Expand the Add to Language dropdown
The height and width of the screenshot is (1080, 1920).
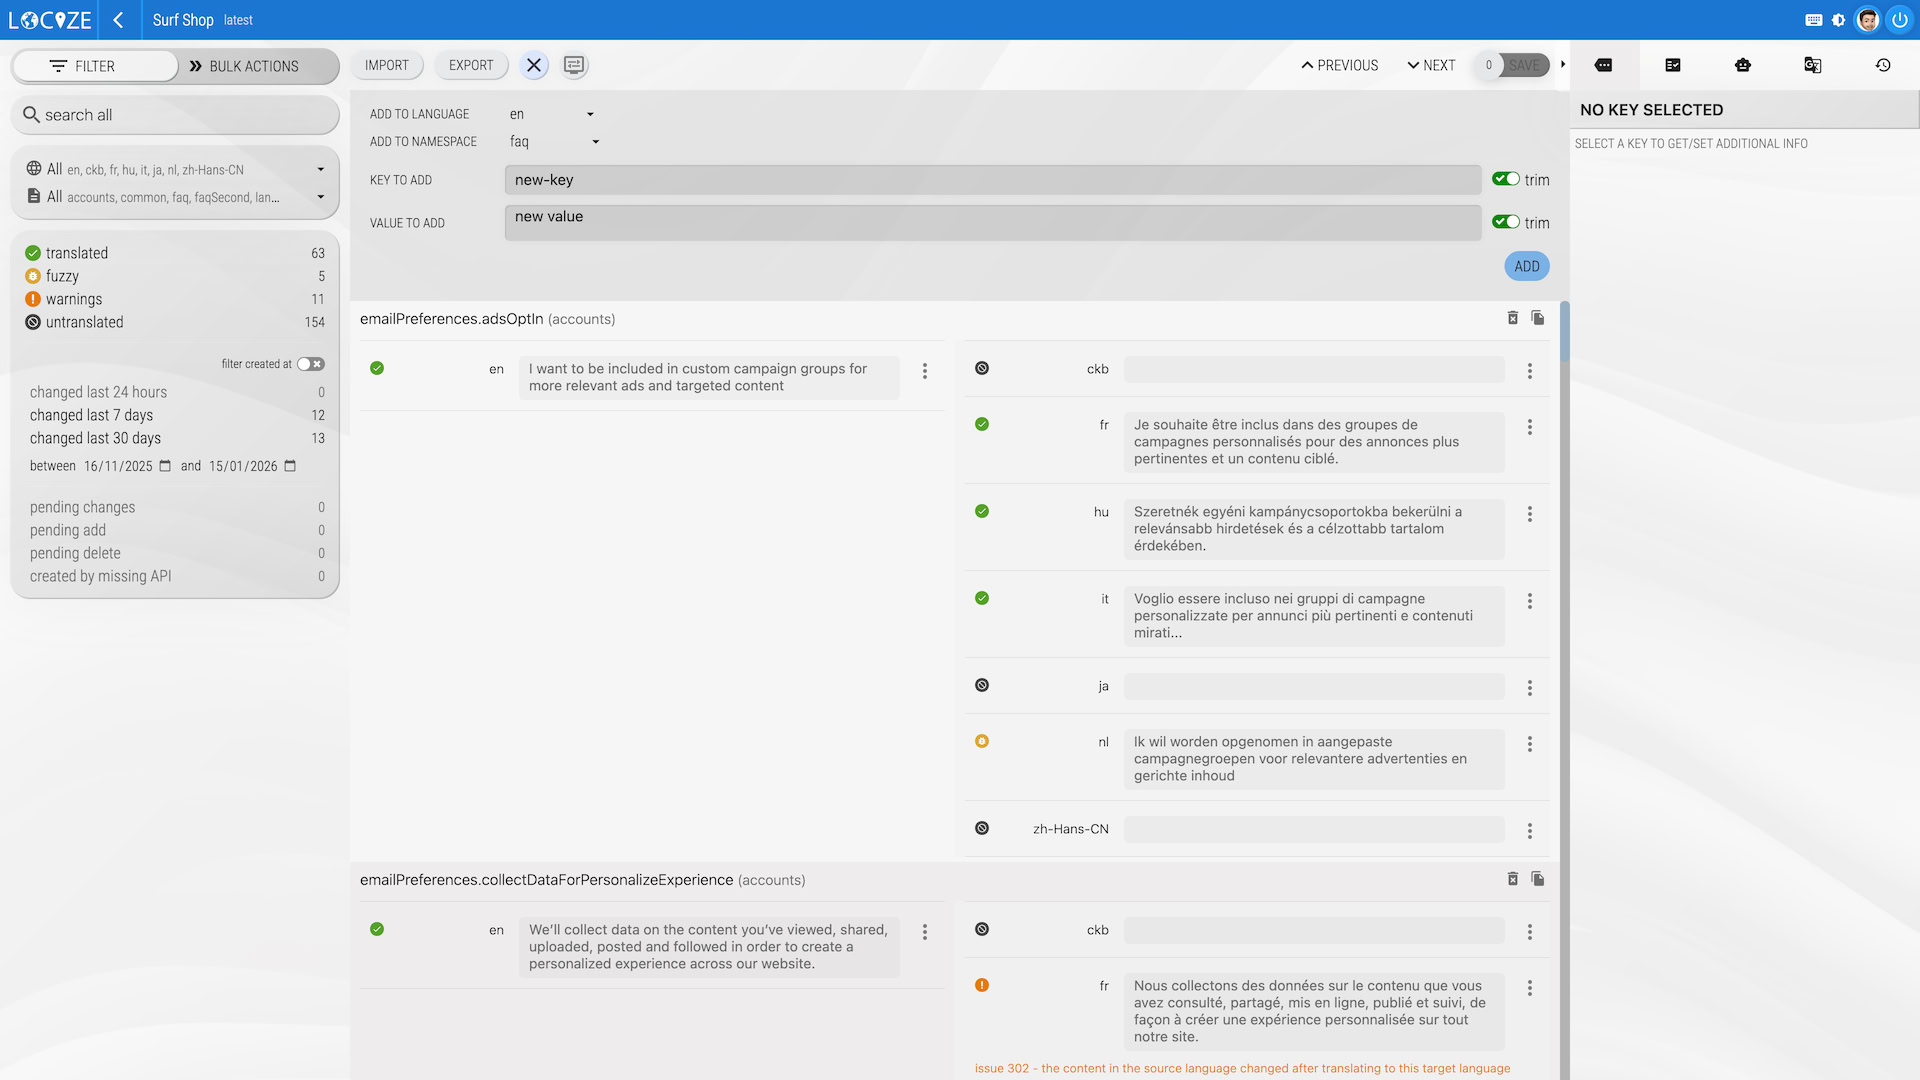pyautogui.click(x=590, y=114)
